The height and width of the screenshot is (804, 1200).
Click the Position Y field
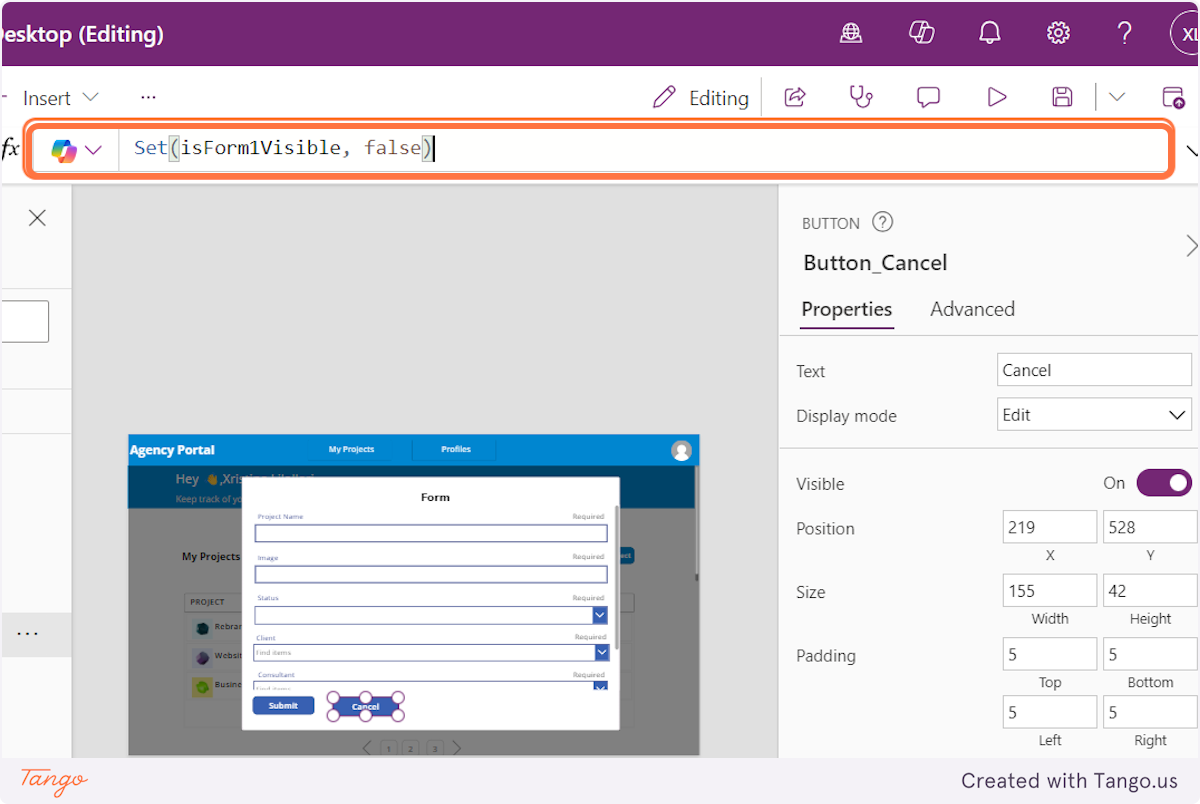pyautogui.click(x=1150, y=527)
